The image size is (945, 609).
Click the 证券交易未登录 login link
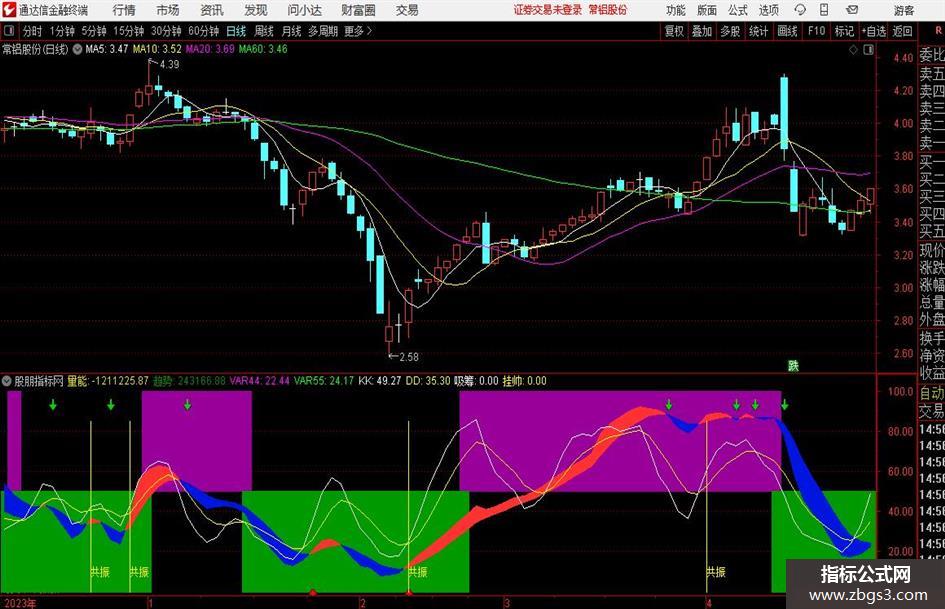(x=547, y=10)
